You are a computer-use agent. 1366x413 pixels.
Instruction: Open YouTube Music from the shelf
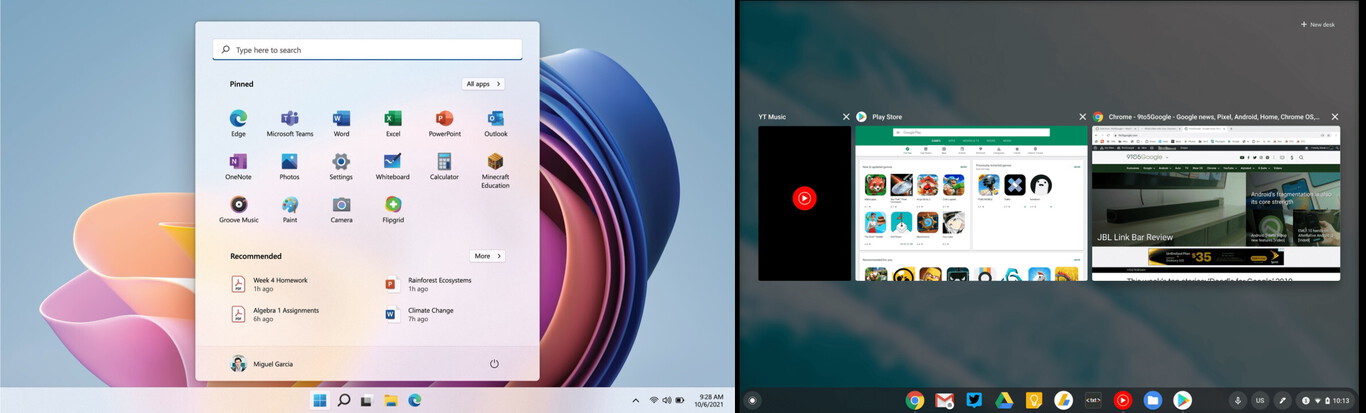click(x=1123, y=400)
